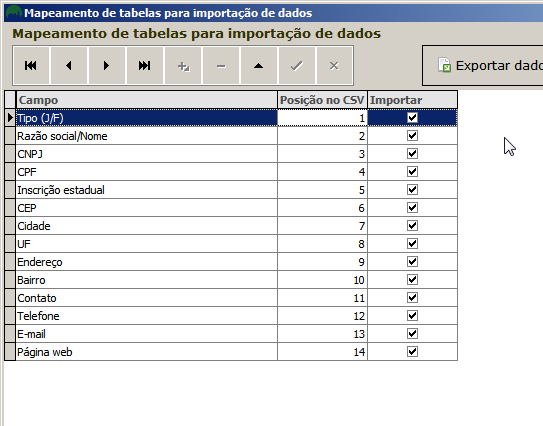Click current-row arrow indicator for Tipo
This screenshot has height=426, width=543.
point(10,118)
